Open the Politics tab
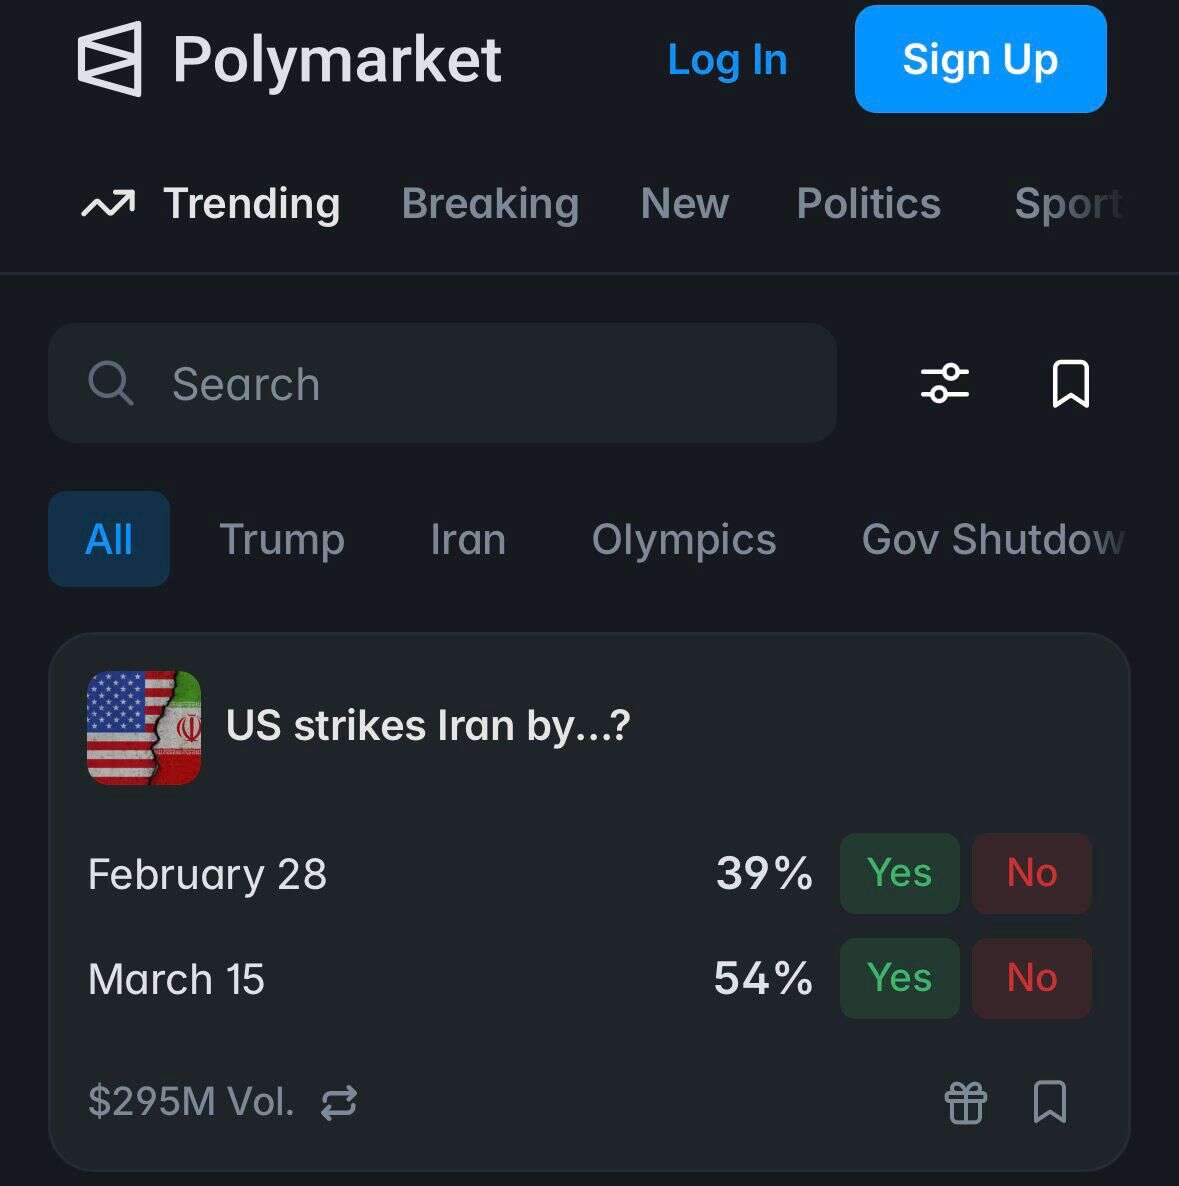This screenshot has width=1179, height=1186. (x=868, y=204)
